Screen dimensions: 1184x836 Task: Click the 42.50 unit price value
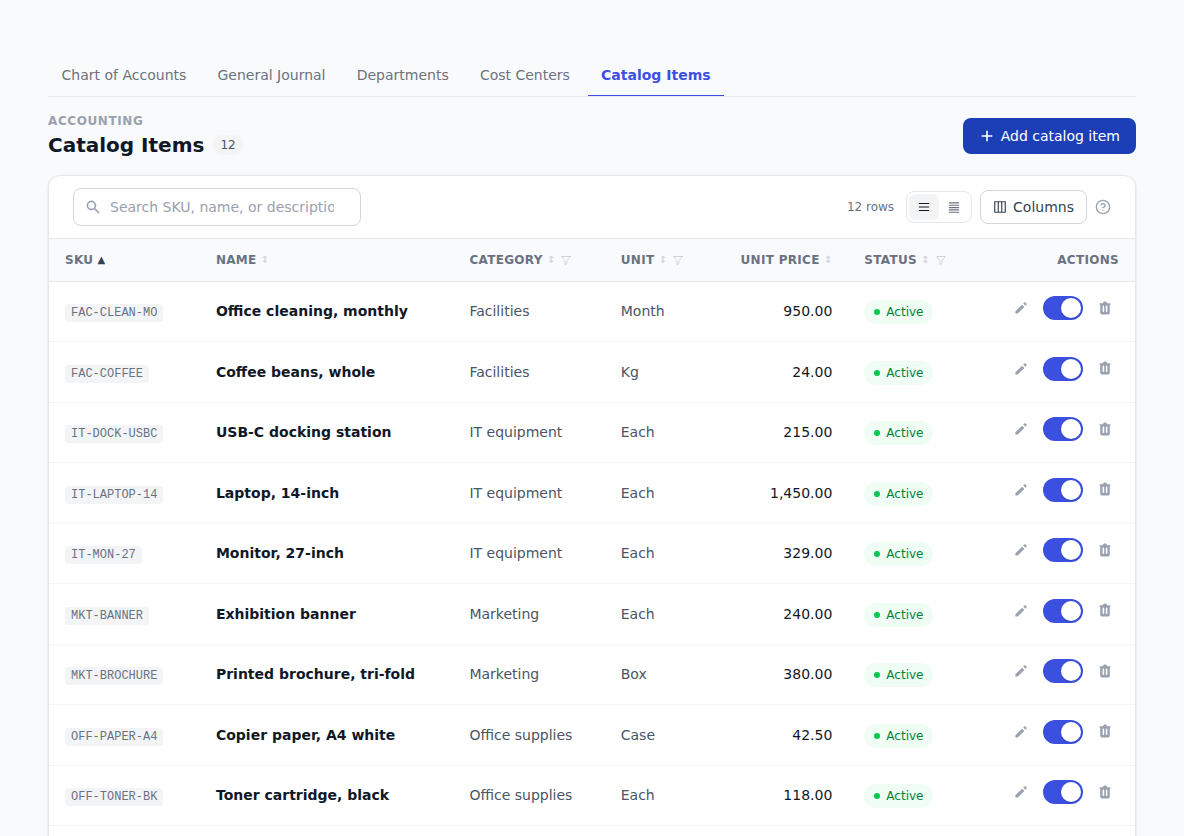812,735
